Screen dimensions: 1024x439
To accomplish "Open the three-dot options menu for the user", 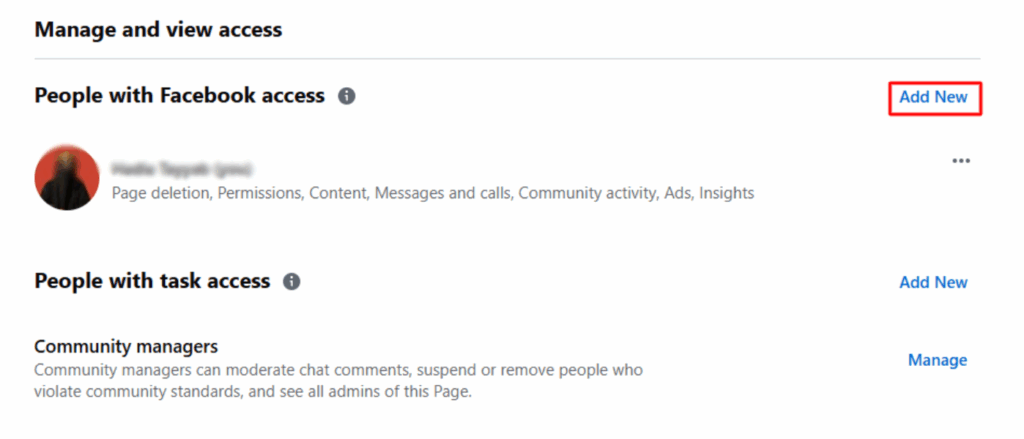I will tap(961, 161).
